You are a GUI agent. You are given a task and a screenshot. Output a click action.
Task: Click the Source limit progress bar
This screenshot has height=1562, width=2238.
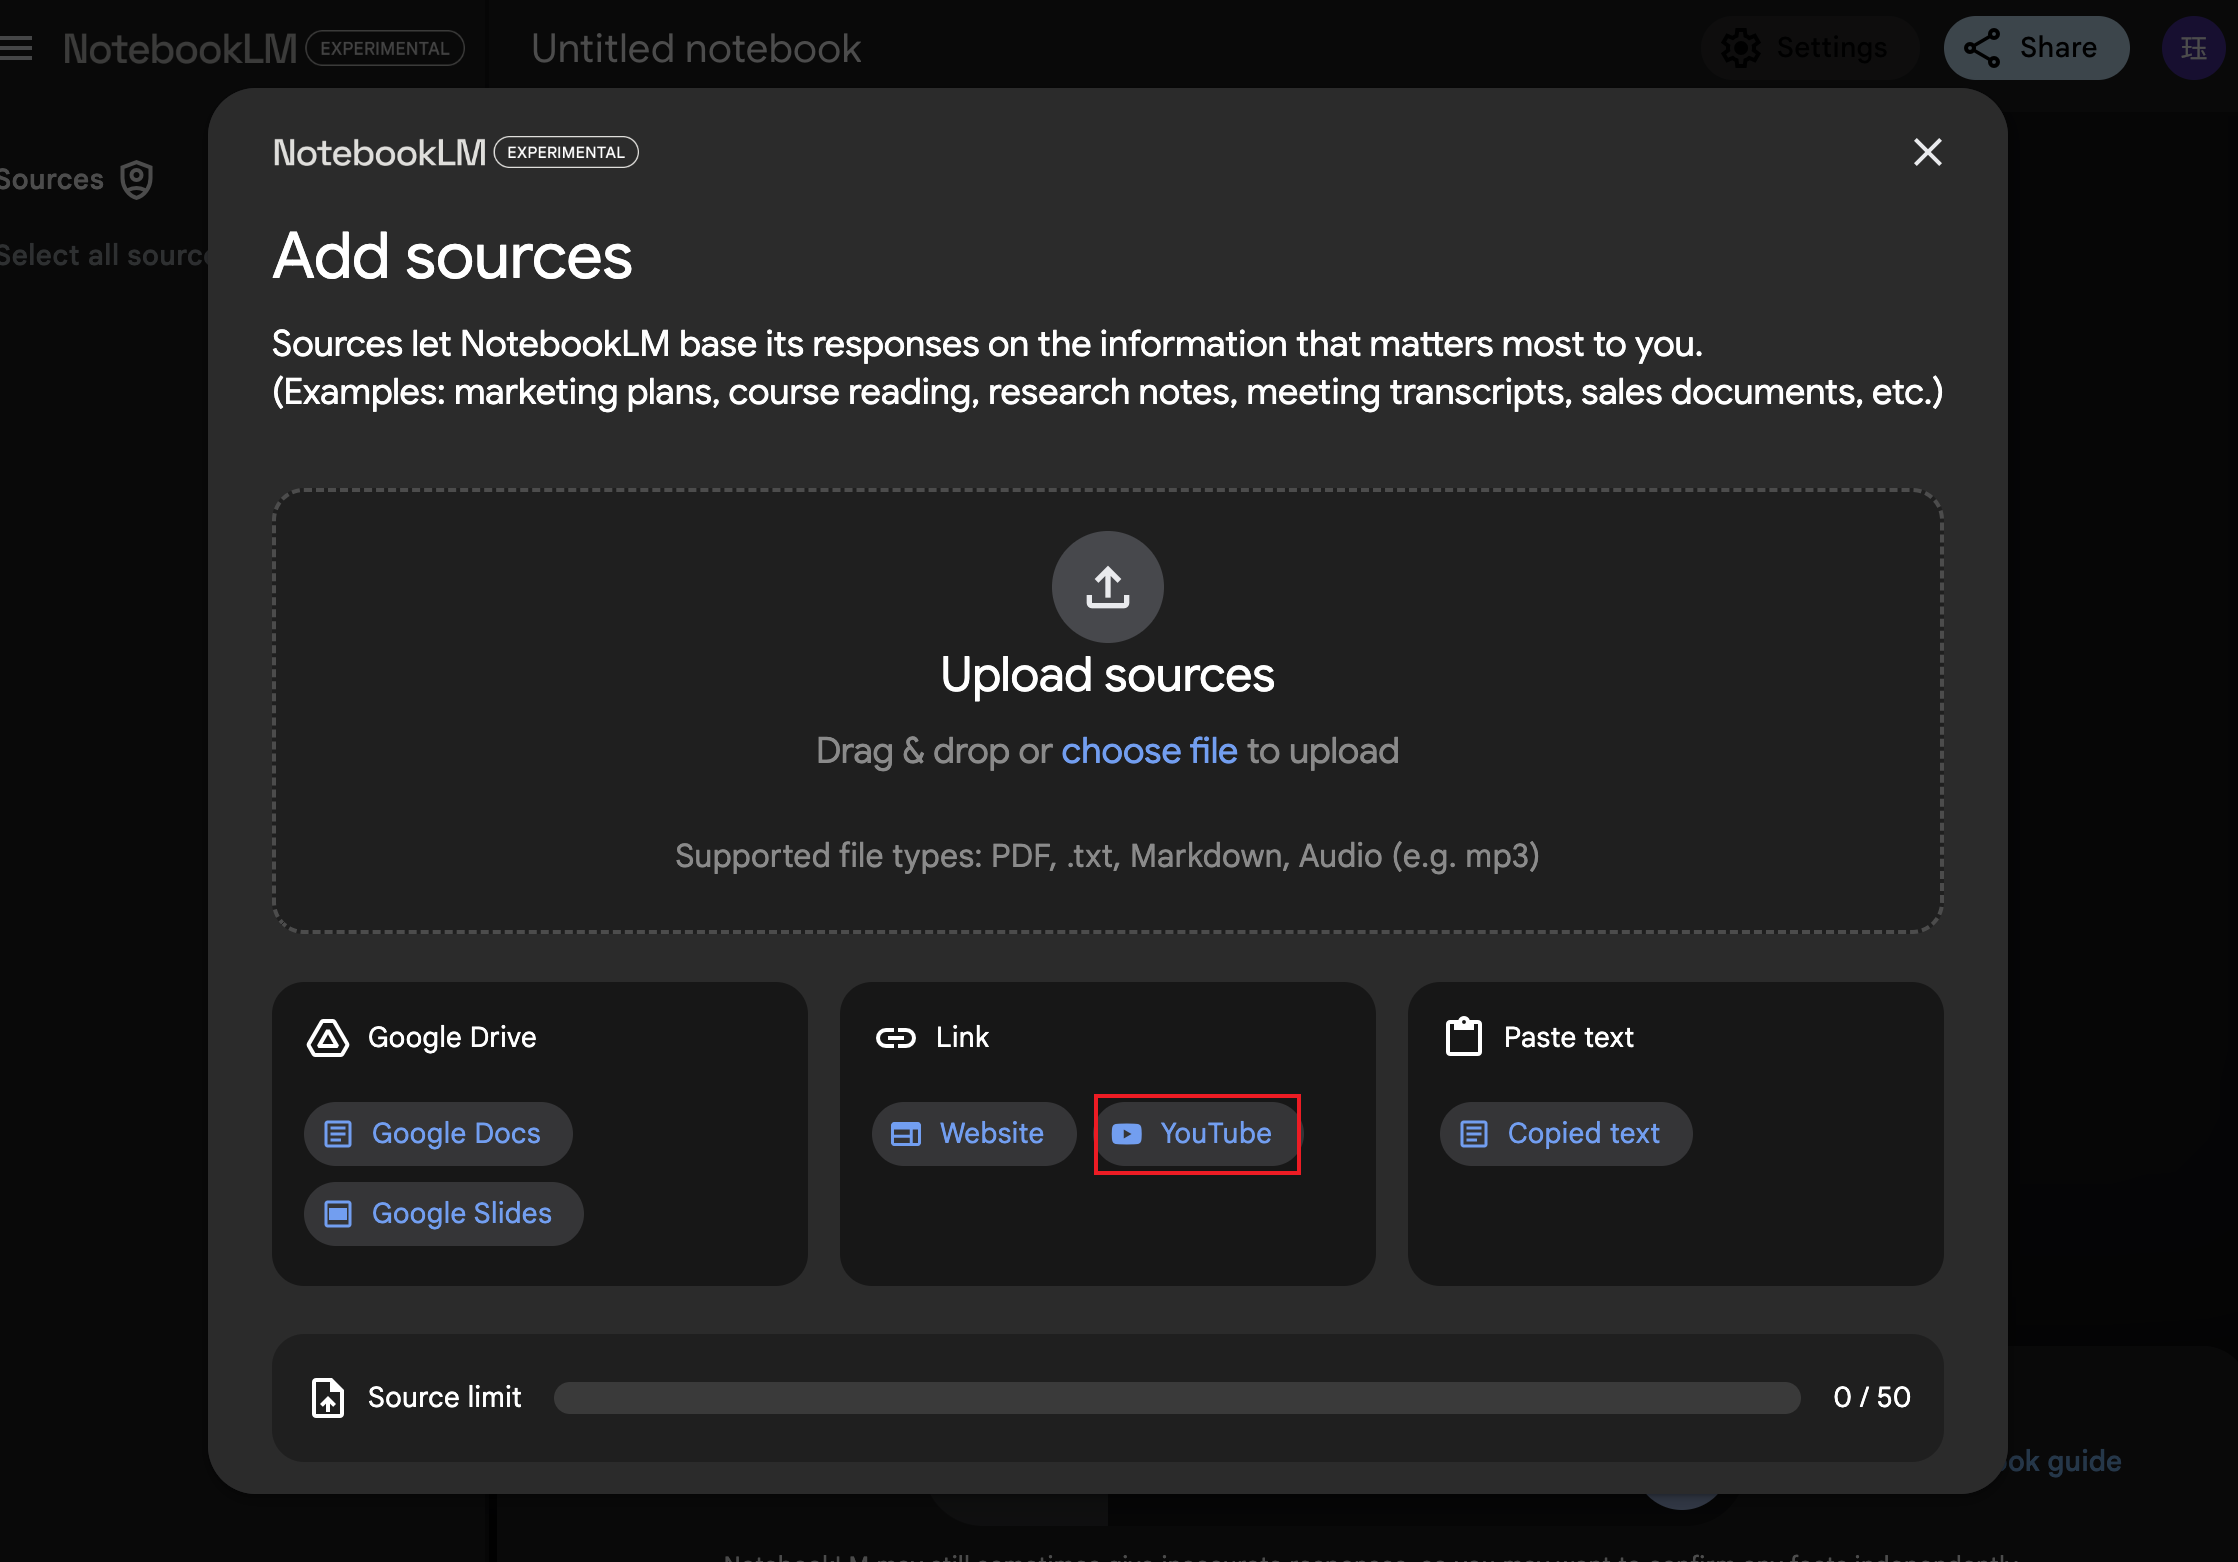tap(1177, 1398)
